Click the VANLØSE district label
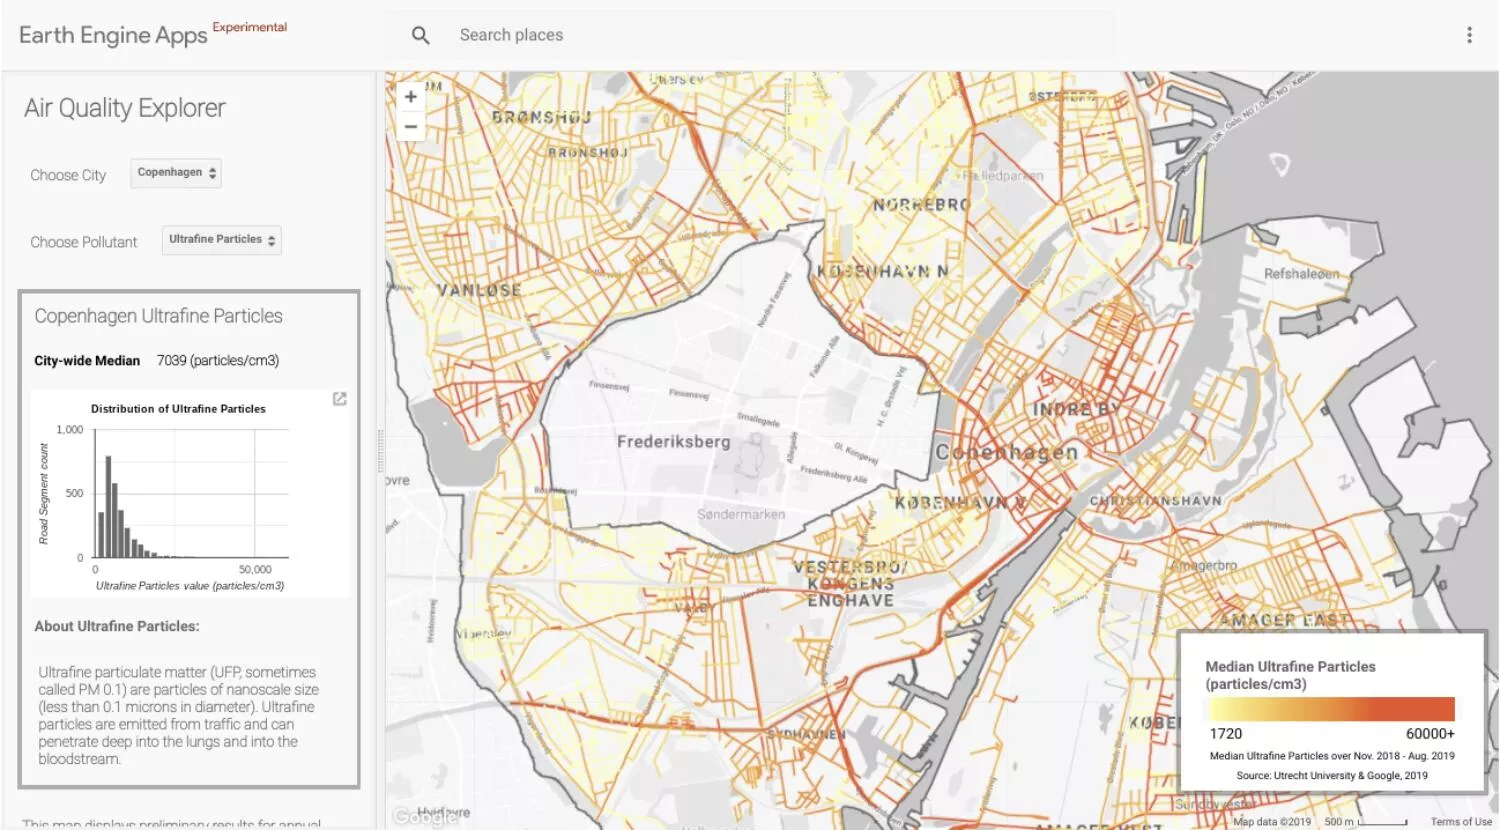The width and height of the screenshot is (1500, 830). pyautogui.click(x=479, y=290)
